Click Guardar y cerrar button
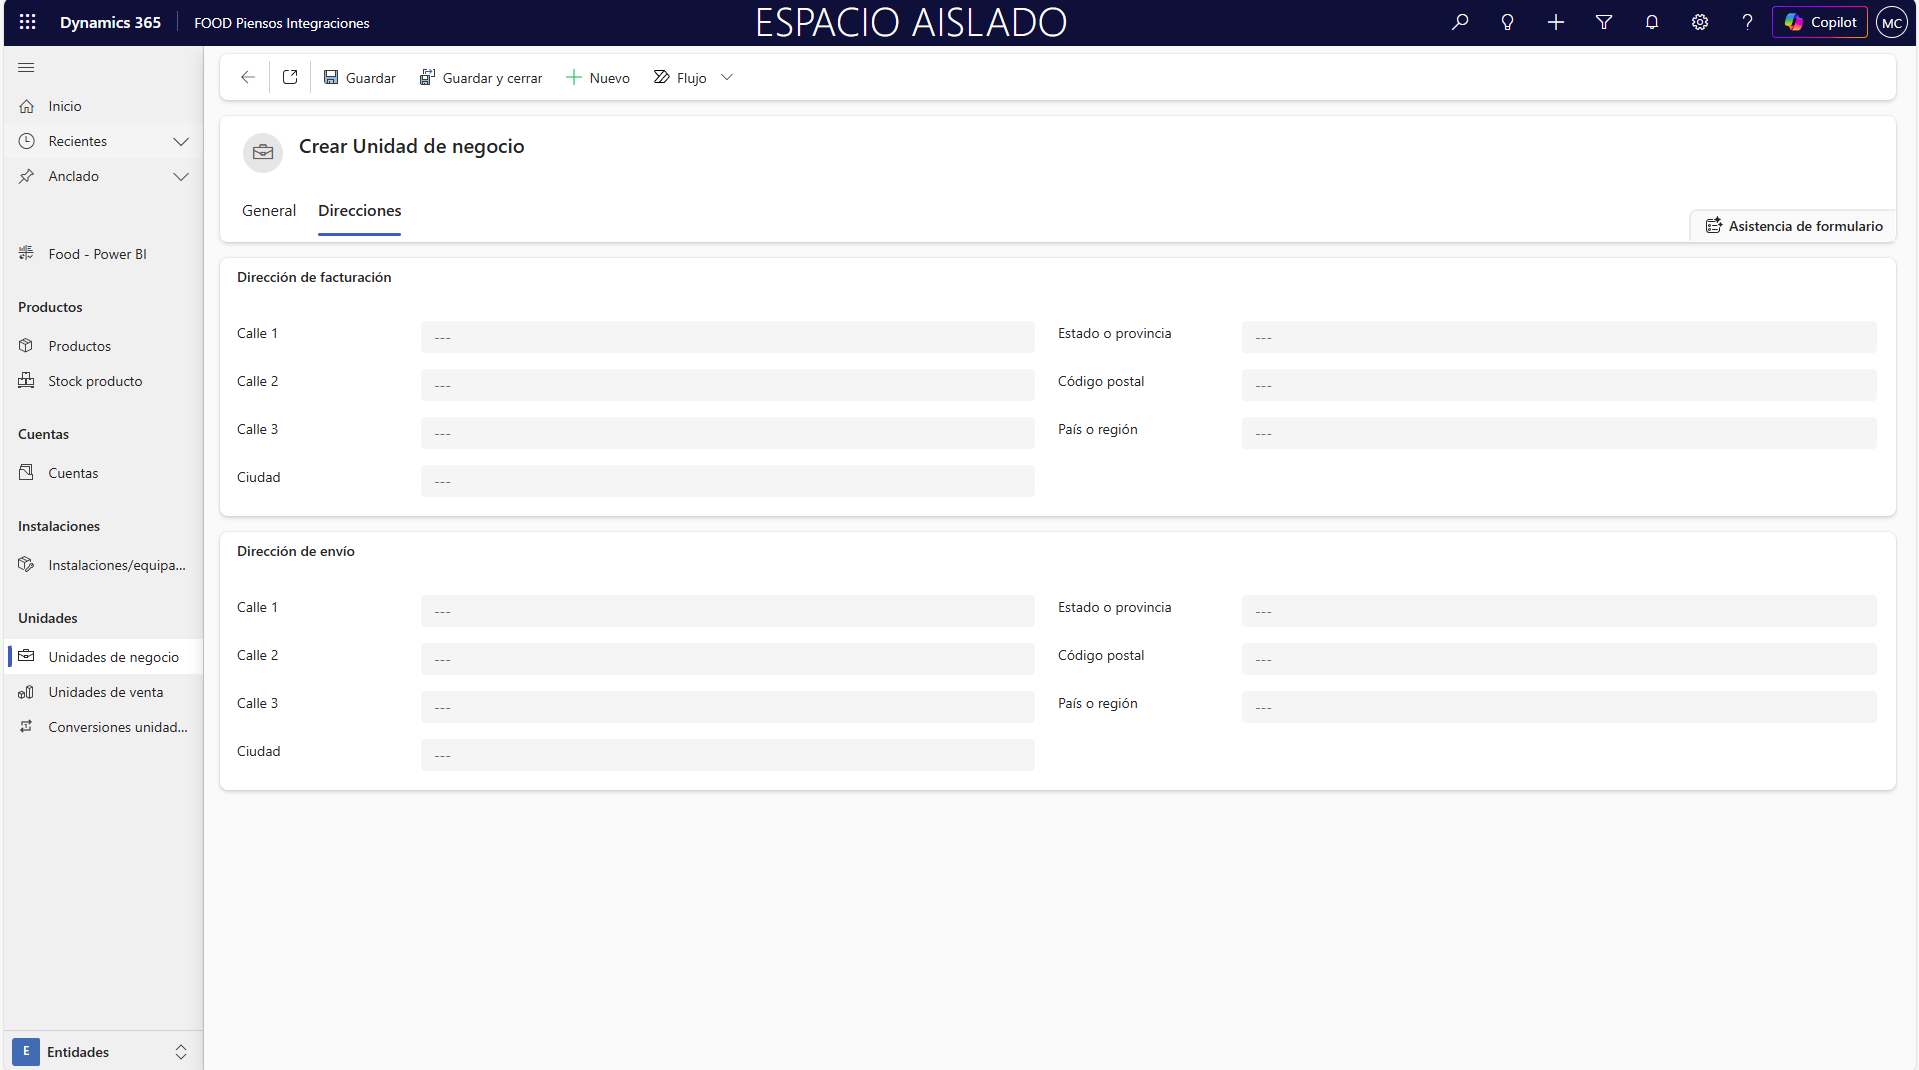Viewport: 1919px width, 1070px height. pos(481,77)
